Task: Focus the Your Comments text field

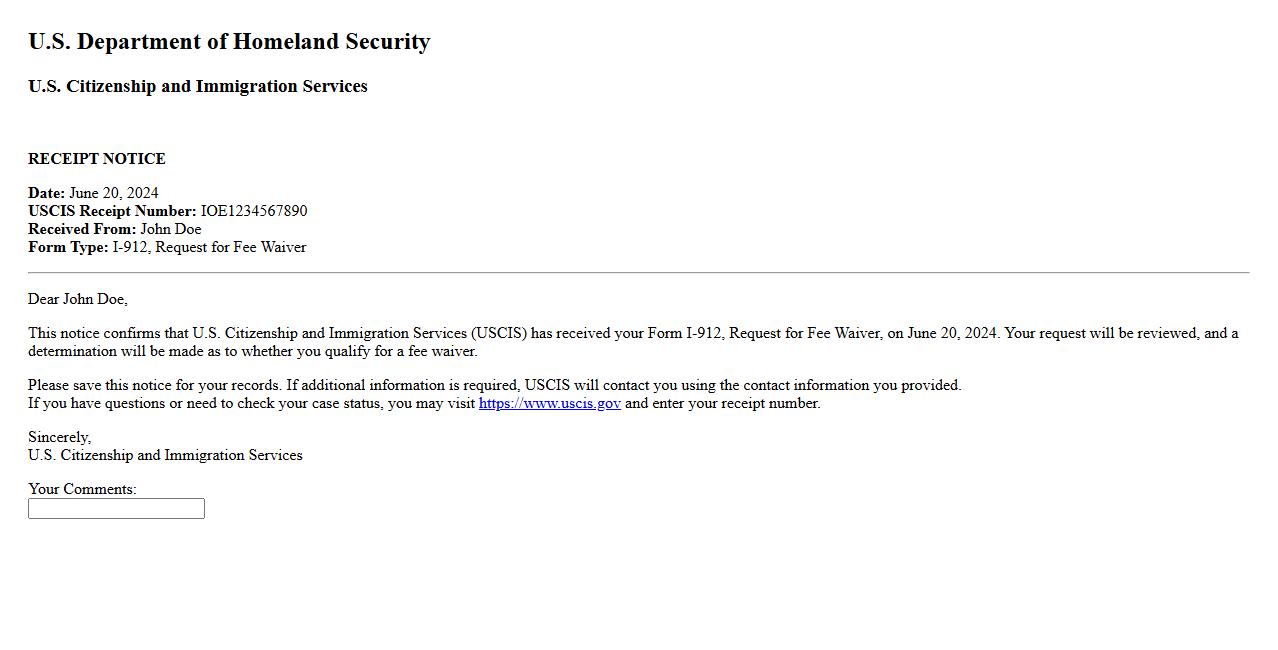Action: click(x=116, y=509)
